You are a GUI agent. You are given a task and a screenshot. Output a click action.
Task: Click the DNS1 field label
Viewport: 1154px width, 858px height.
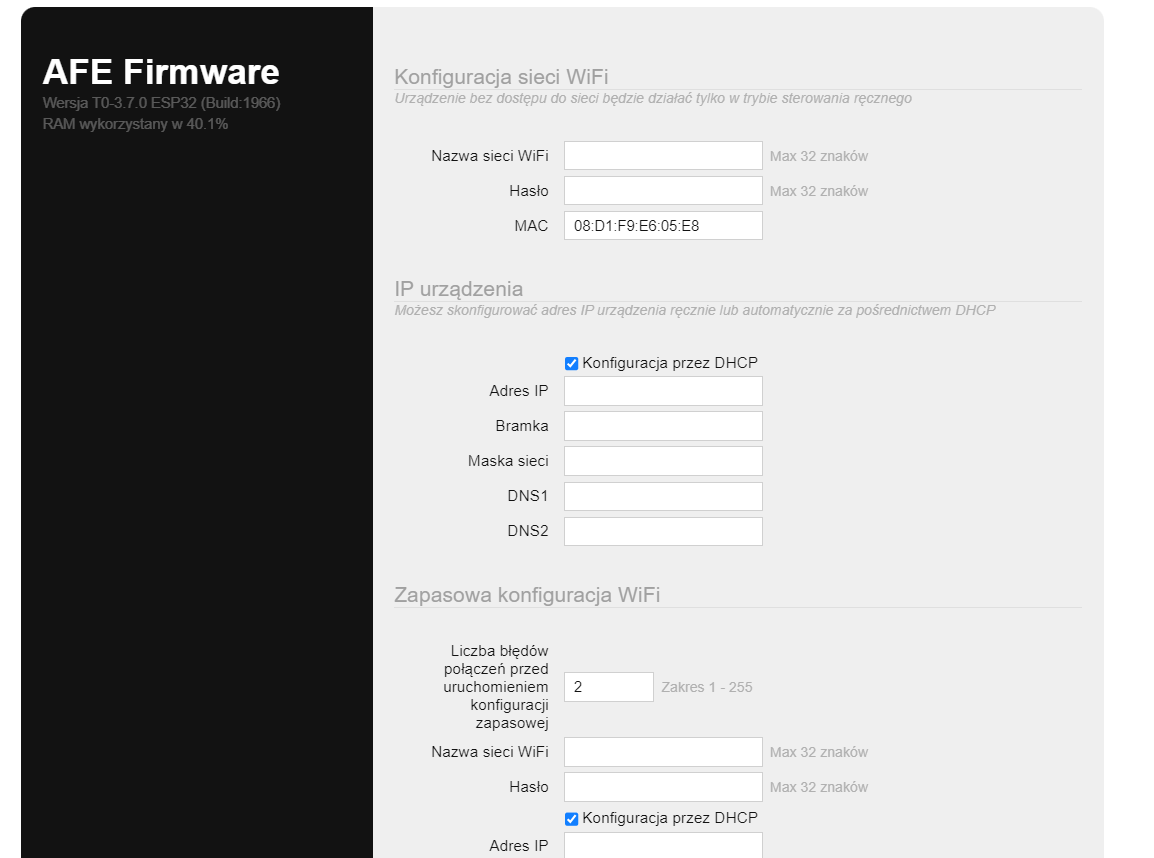pyautogui.click(x=528, y=497)
